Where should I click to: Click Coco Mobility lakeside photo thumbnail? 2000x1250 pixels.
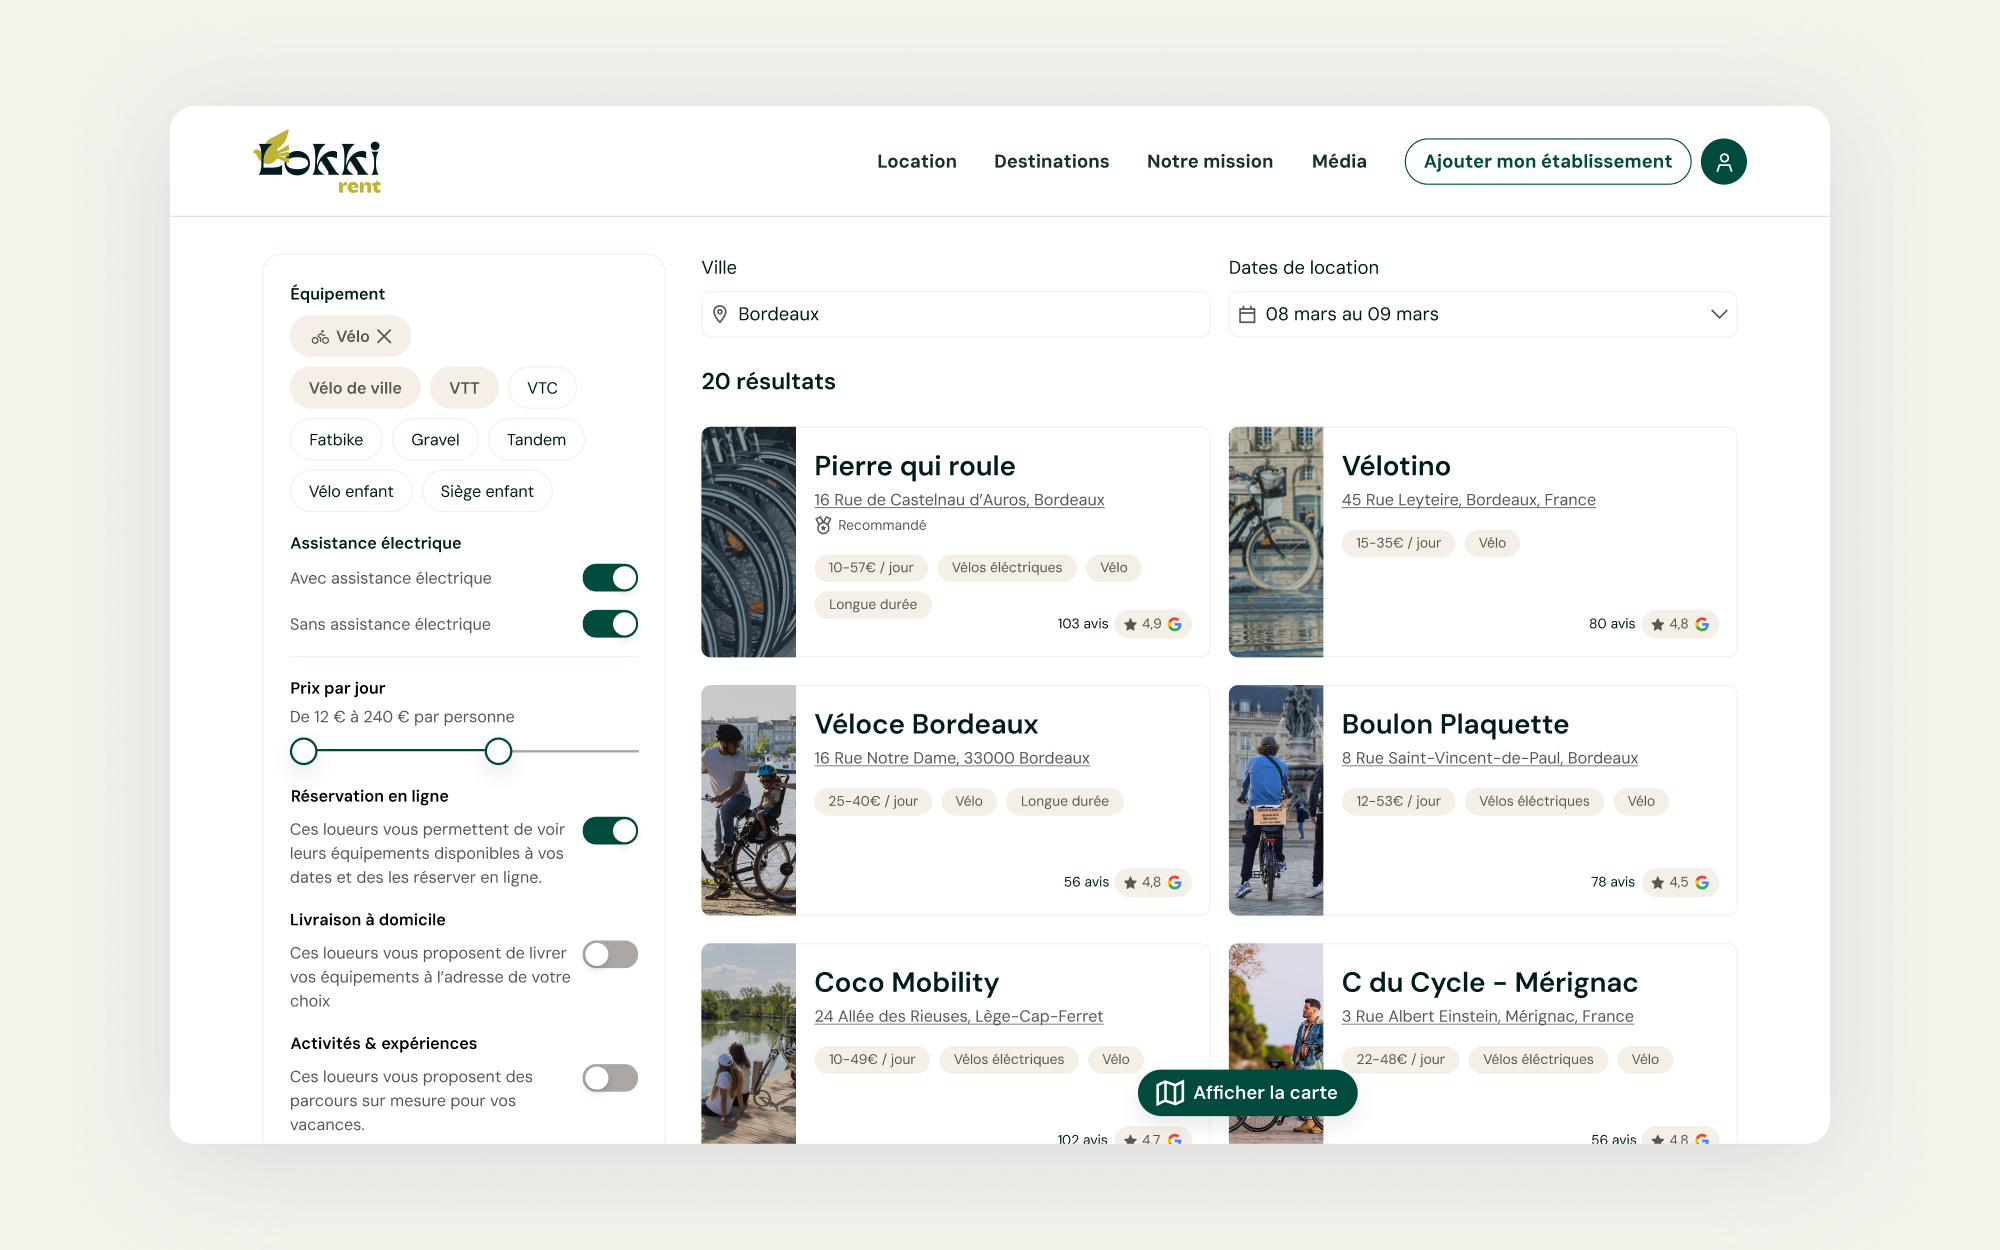click(x=749, y=1044)
